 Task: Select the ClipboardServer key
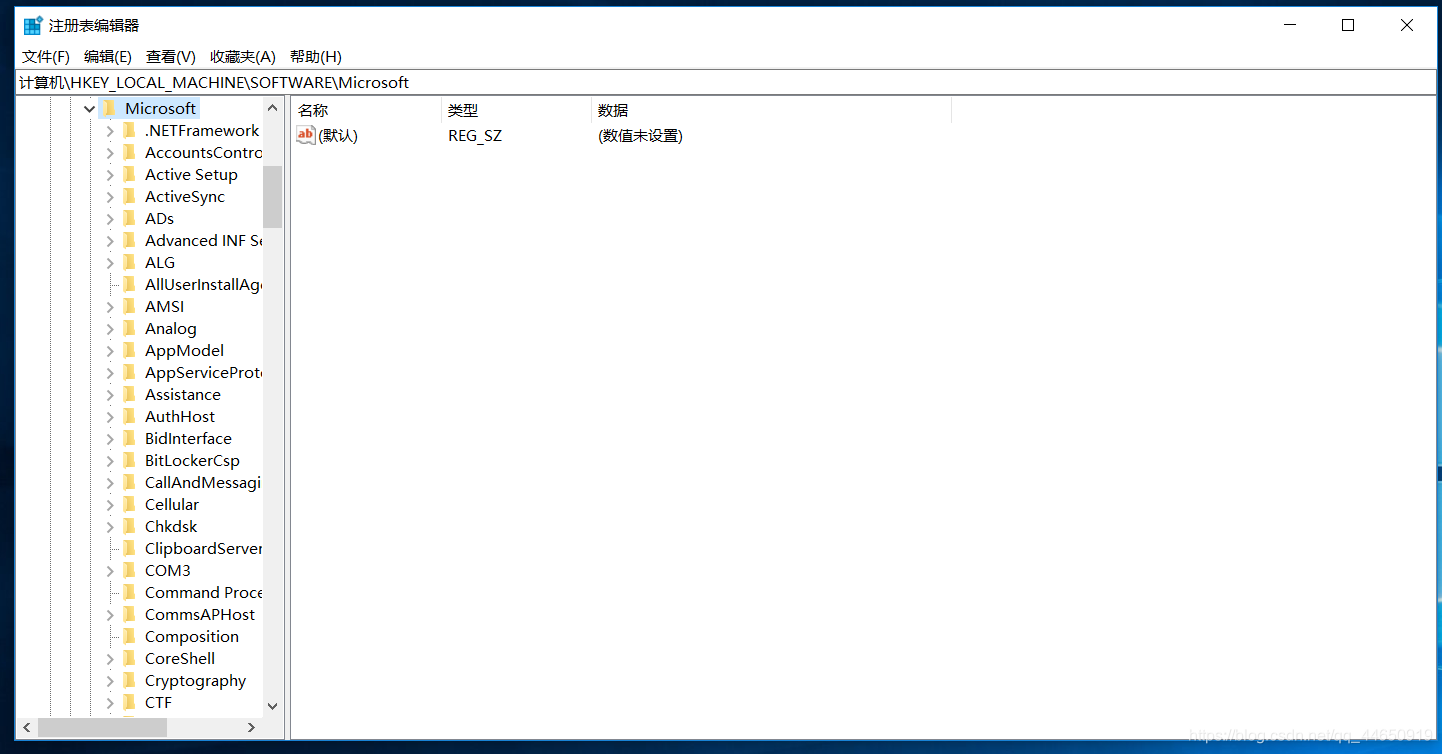tap(202, 548)
